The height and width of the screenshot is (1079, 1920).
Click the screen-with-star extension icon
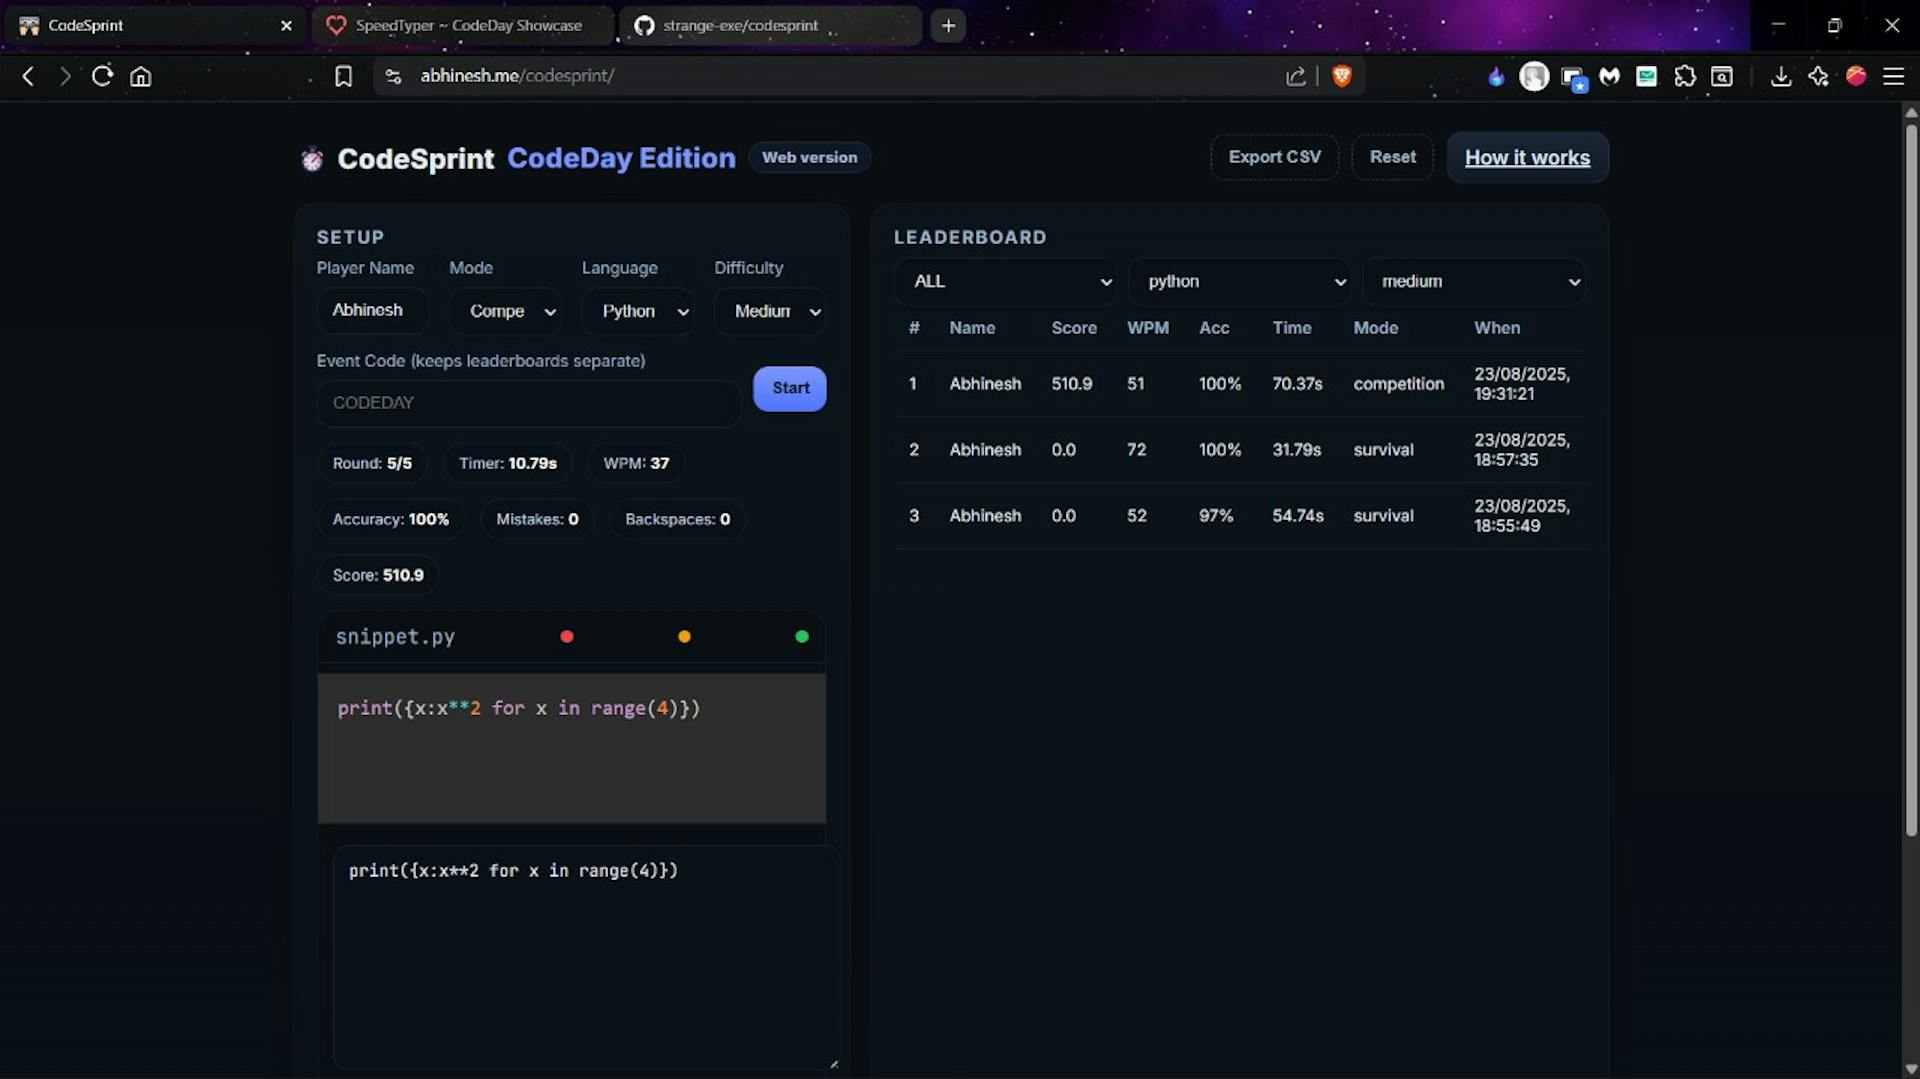1573,78
